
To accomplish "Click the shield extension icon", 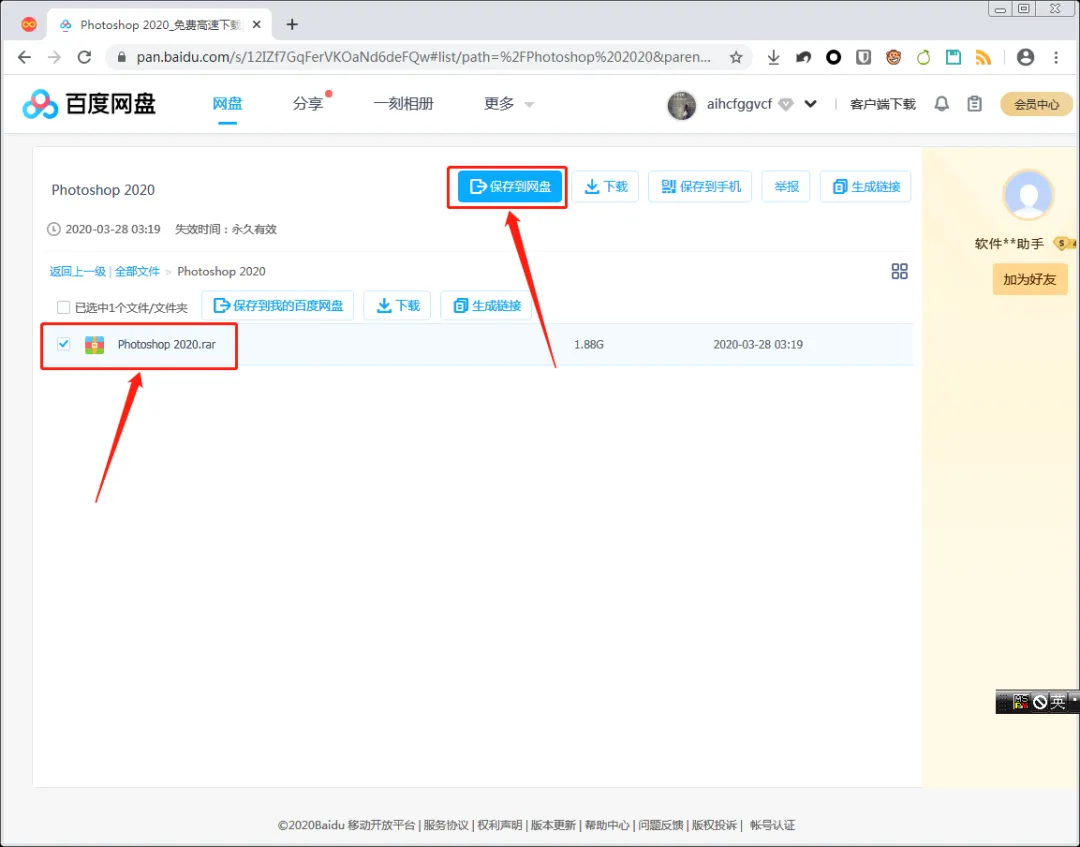I will [863, 57].
